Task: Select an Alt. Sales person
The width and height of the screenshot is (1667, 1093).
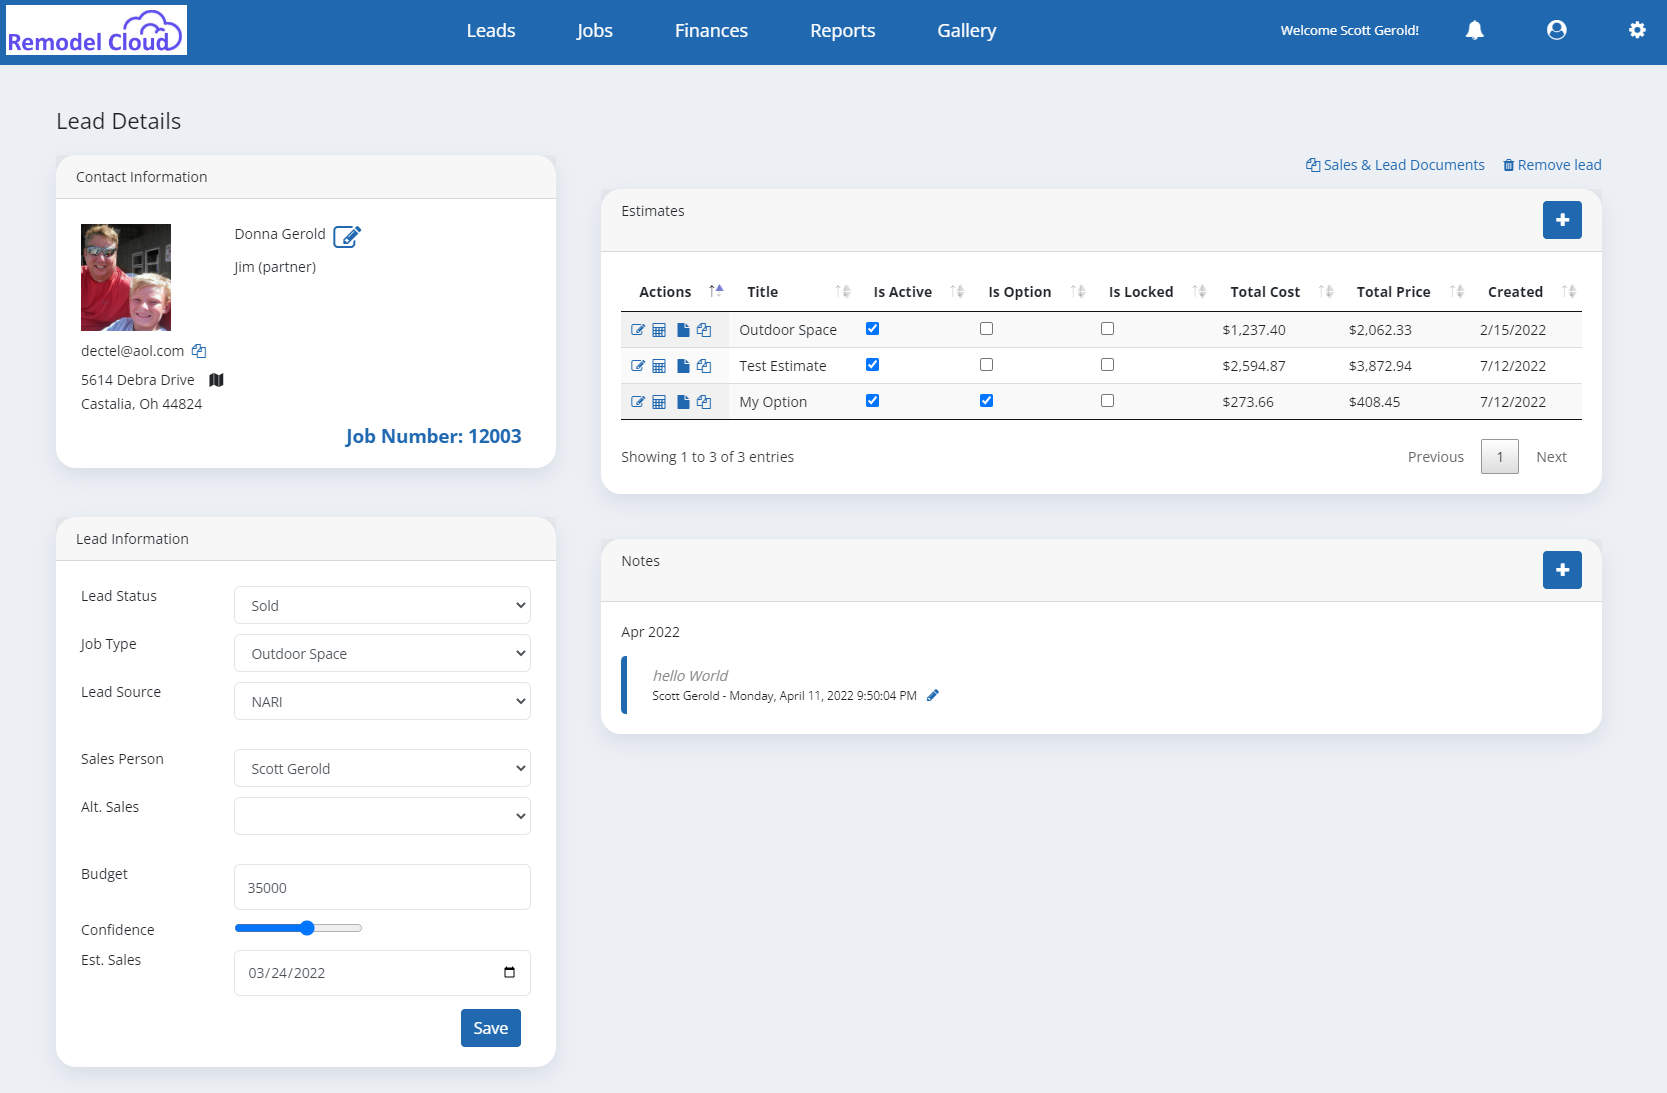Action: (381, 816)
